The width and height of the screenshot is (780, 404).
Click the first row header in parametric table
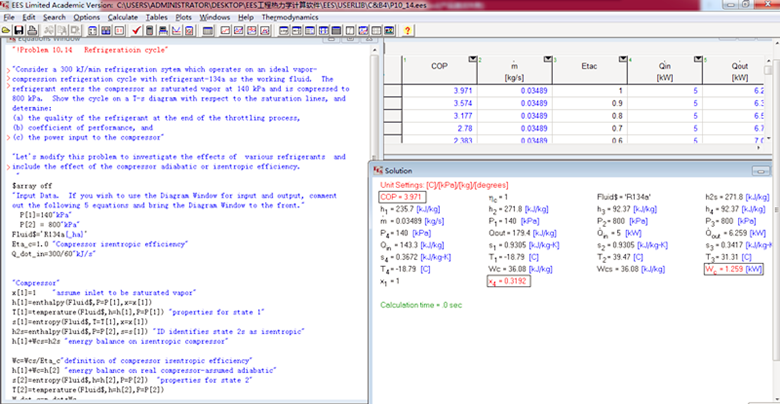click(x=394, y=91)
